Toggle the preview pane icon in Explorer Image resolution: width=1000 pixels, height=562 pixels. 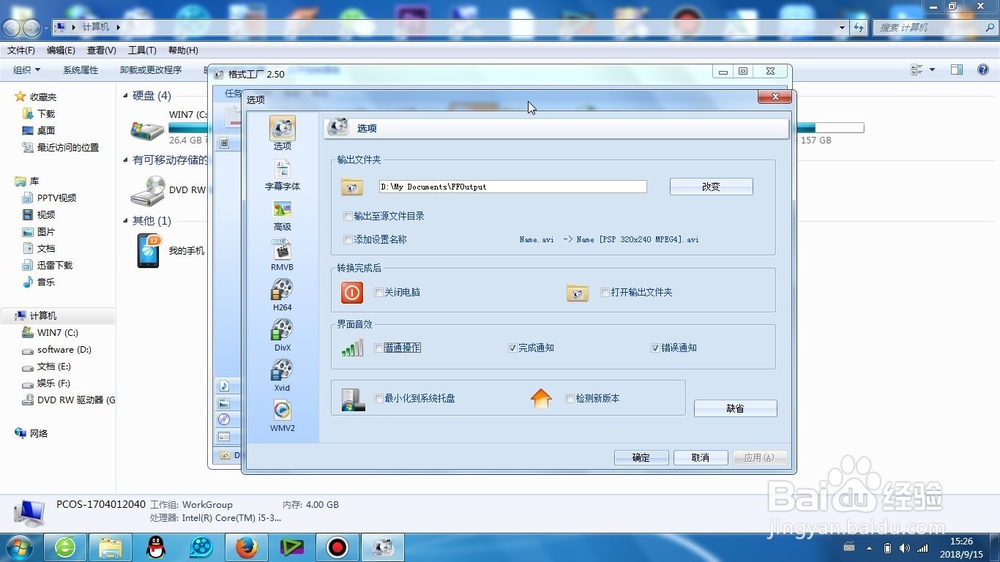(957, 70)
